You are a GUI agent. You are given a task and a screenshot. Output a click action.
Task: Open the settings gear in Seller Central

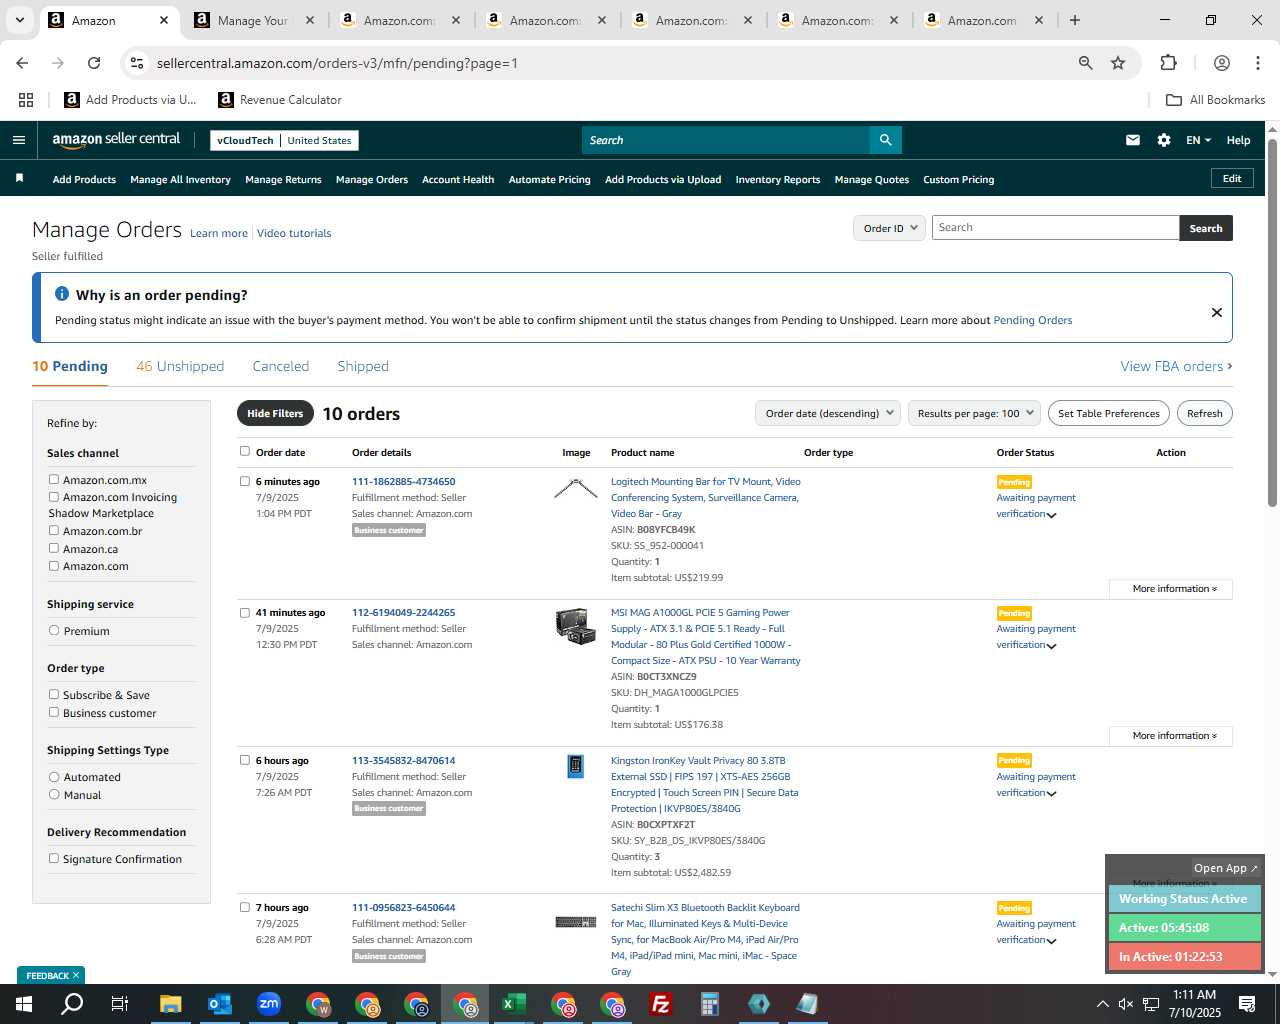tap(1164, 140)
